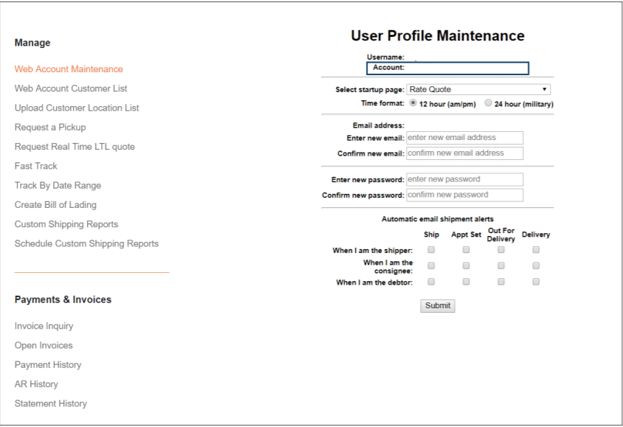Screen dimensions: 623x427
Task: Select the 12 hour (am/pm) time format
Action: click(x=413, y=103)
